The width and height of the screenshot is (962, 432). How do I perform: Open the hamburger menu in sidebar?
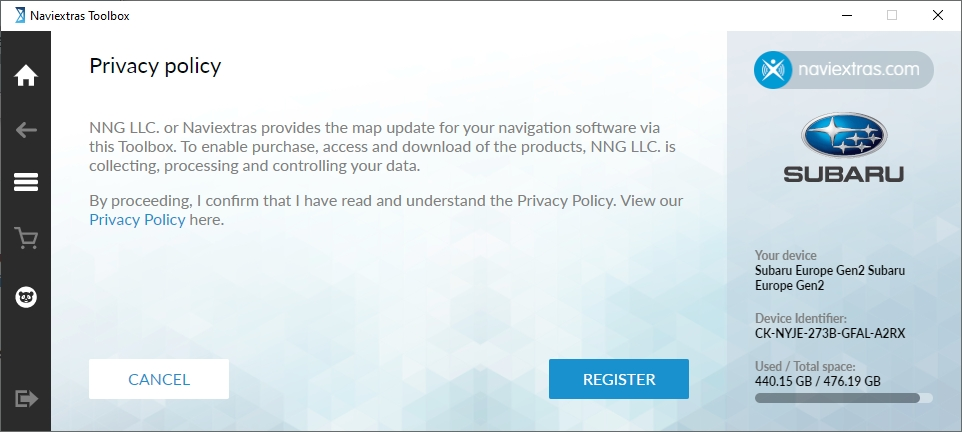pos(26,182)
